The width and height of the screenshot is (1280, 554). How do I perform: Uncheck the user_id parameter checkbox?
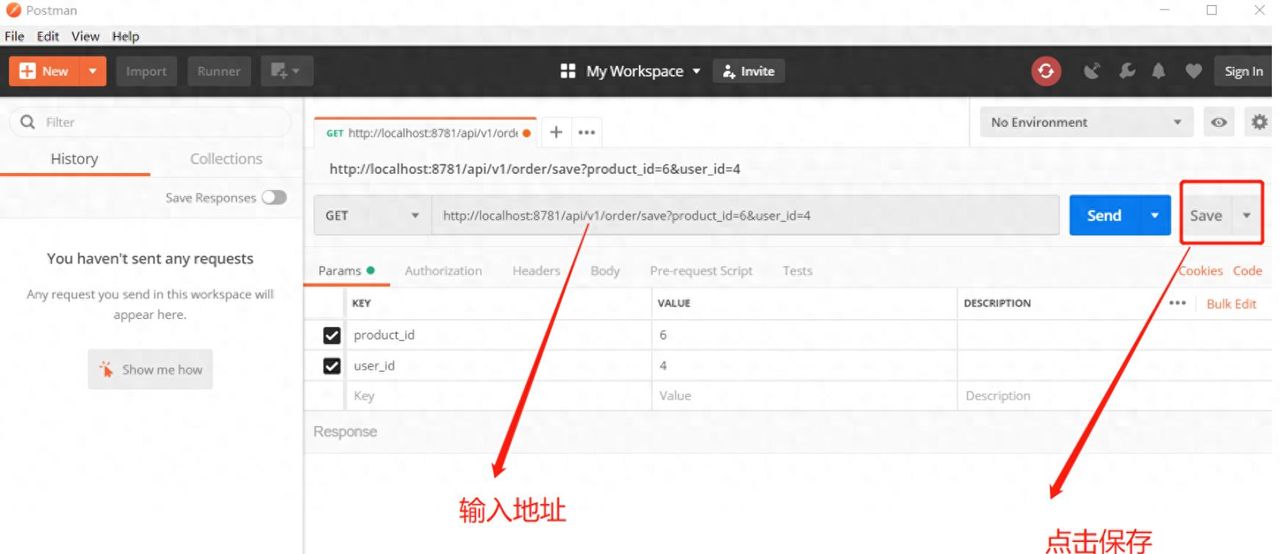332,366
